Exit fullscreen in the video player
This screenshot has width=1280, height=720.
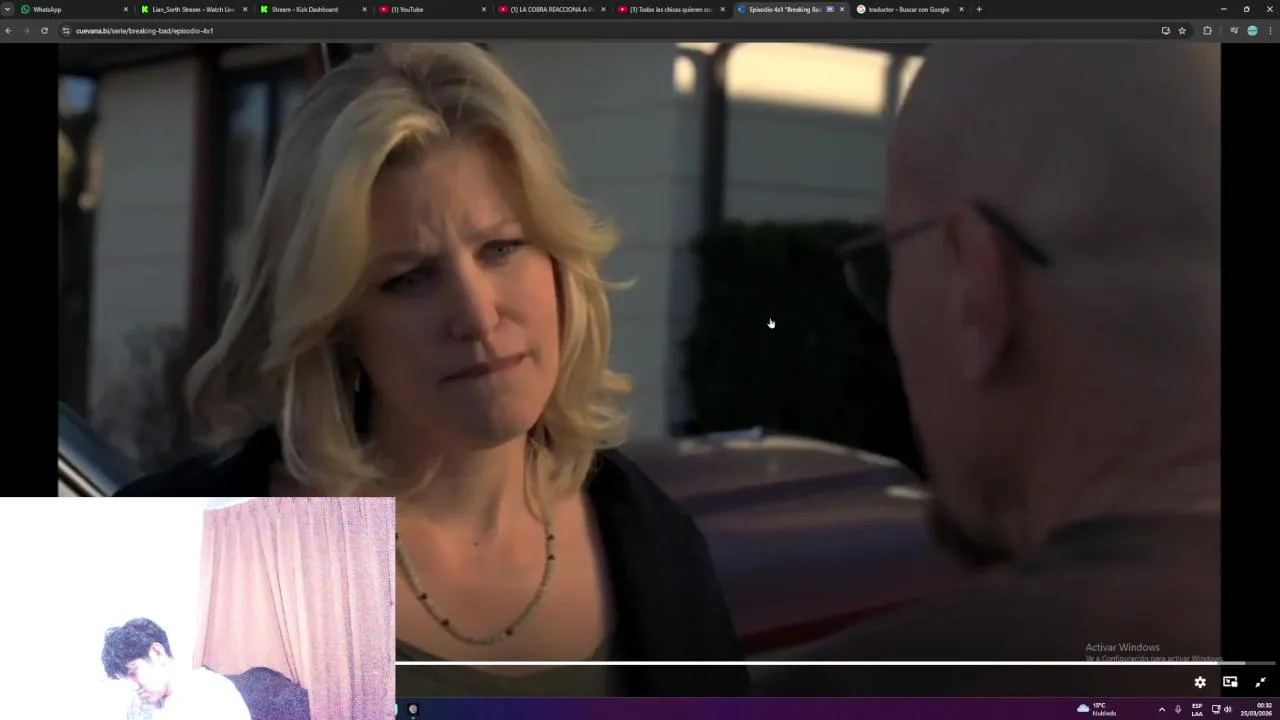(x=1260, y=682)
